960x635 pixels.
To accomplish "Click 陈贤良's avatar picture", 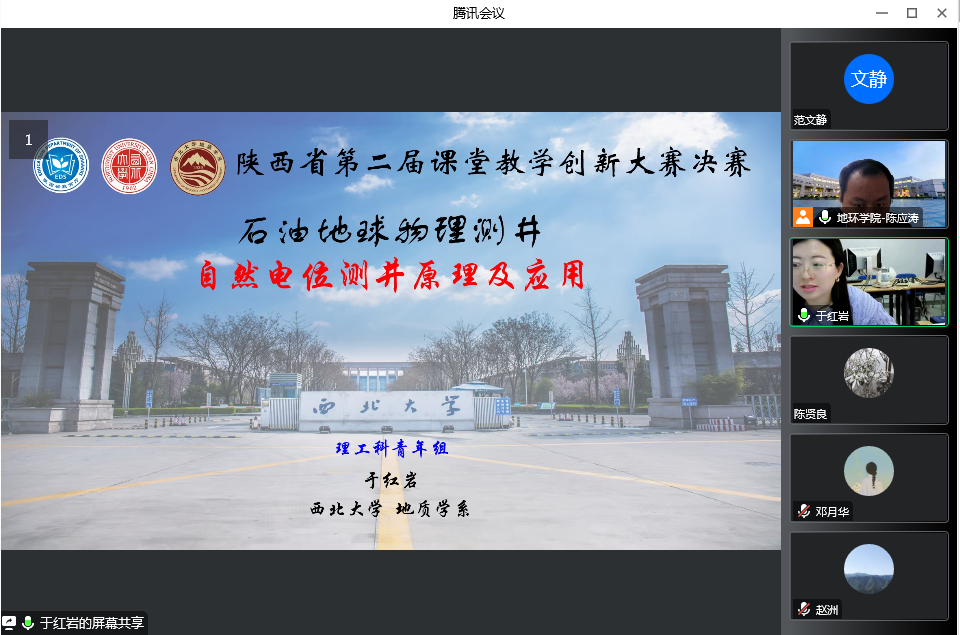I will (868, 373).
